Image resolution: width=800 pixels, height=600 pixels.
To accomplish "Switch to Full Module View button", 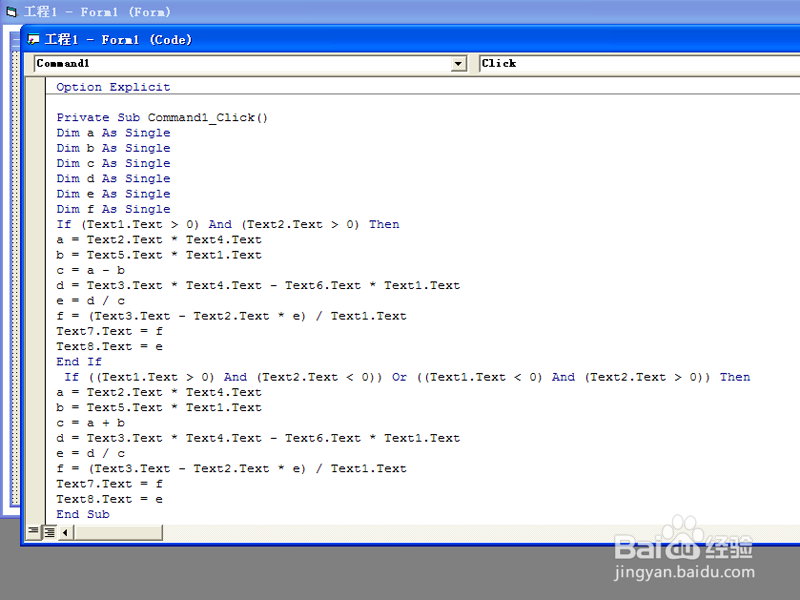I will tap(49, 532).
